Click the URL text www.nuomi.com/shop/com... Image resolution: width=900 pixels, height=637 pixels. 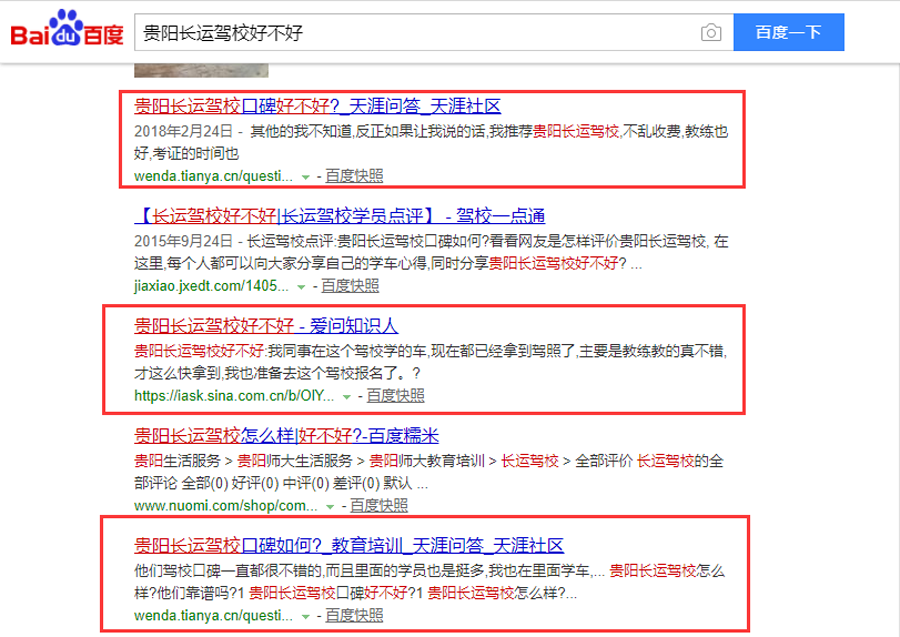click(226, 506)
